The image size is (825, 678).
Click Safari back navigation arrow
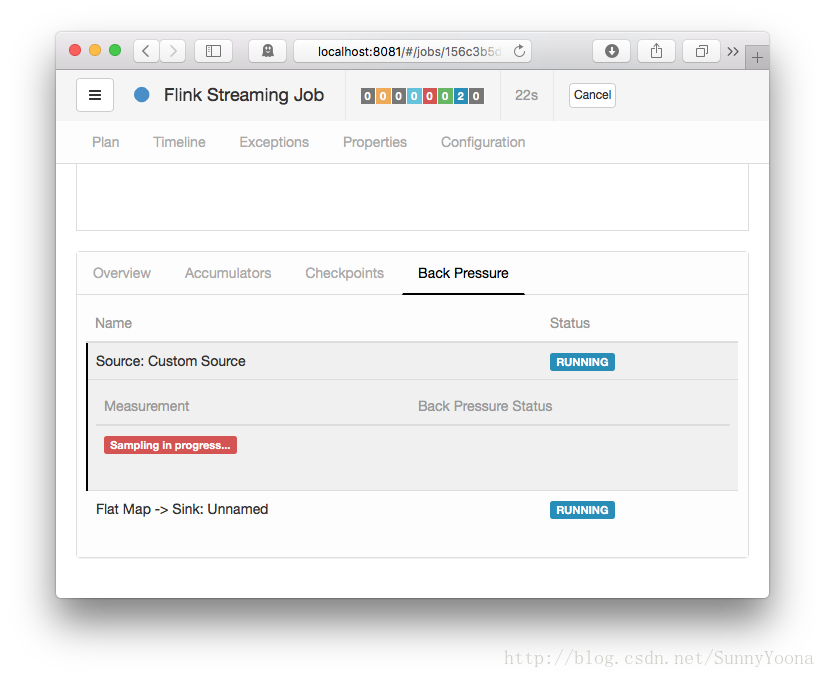click(x=146, y=51)
